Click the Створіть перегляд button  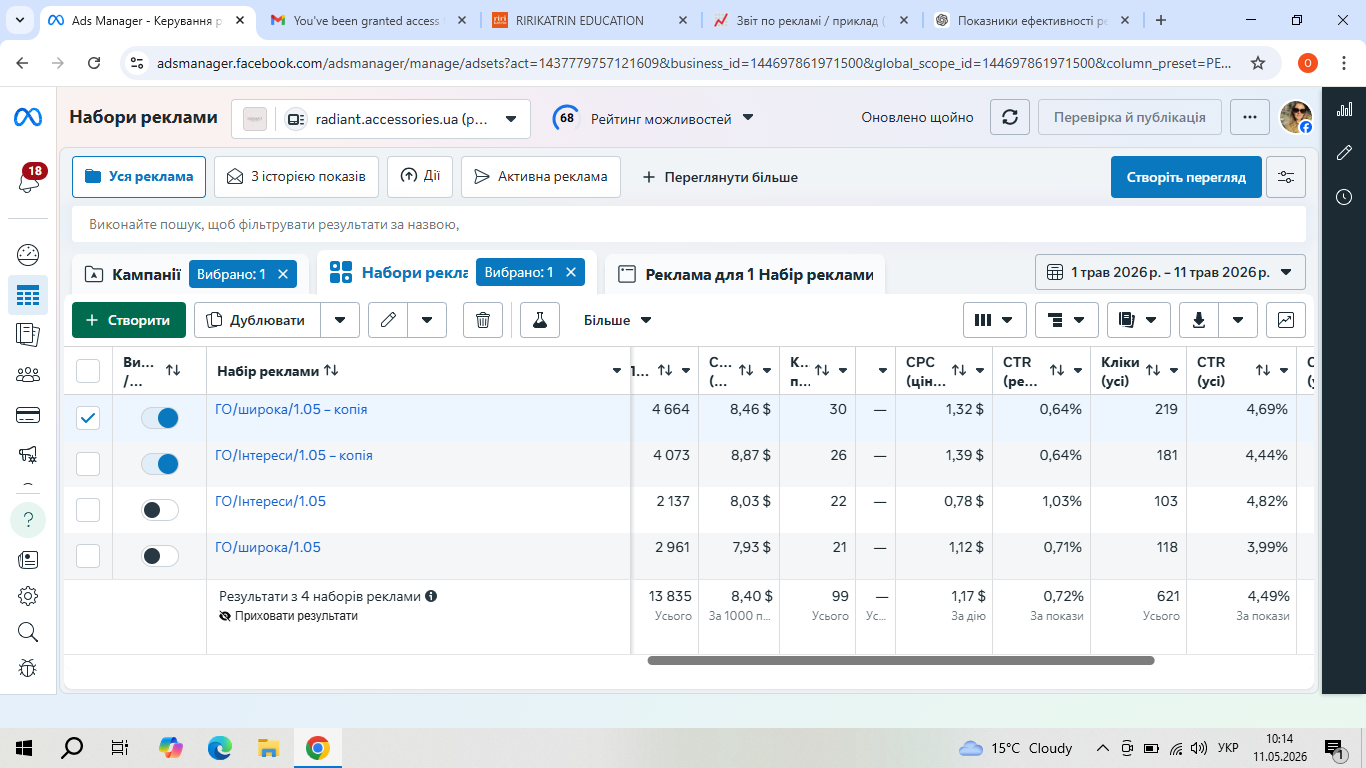click(1186, 177)
